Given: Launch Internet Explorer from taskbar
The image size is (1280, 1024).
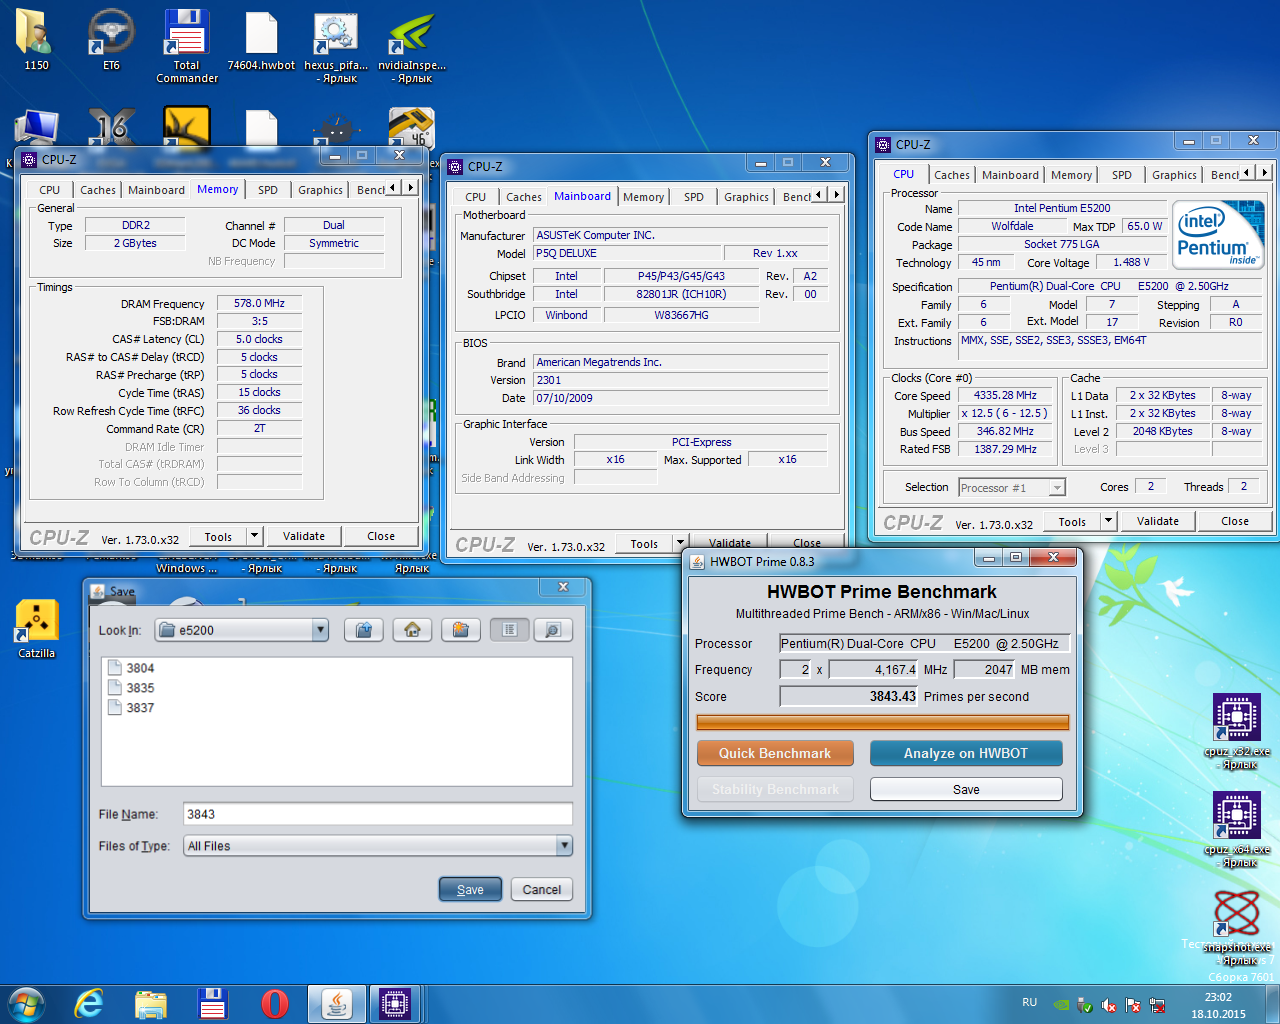Looking at the screenshot, I should tap(89, 1003).
